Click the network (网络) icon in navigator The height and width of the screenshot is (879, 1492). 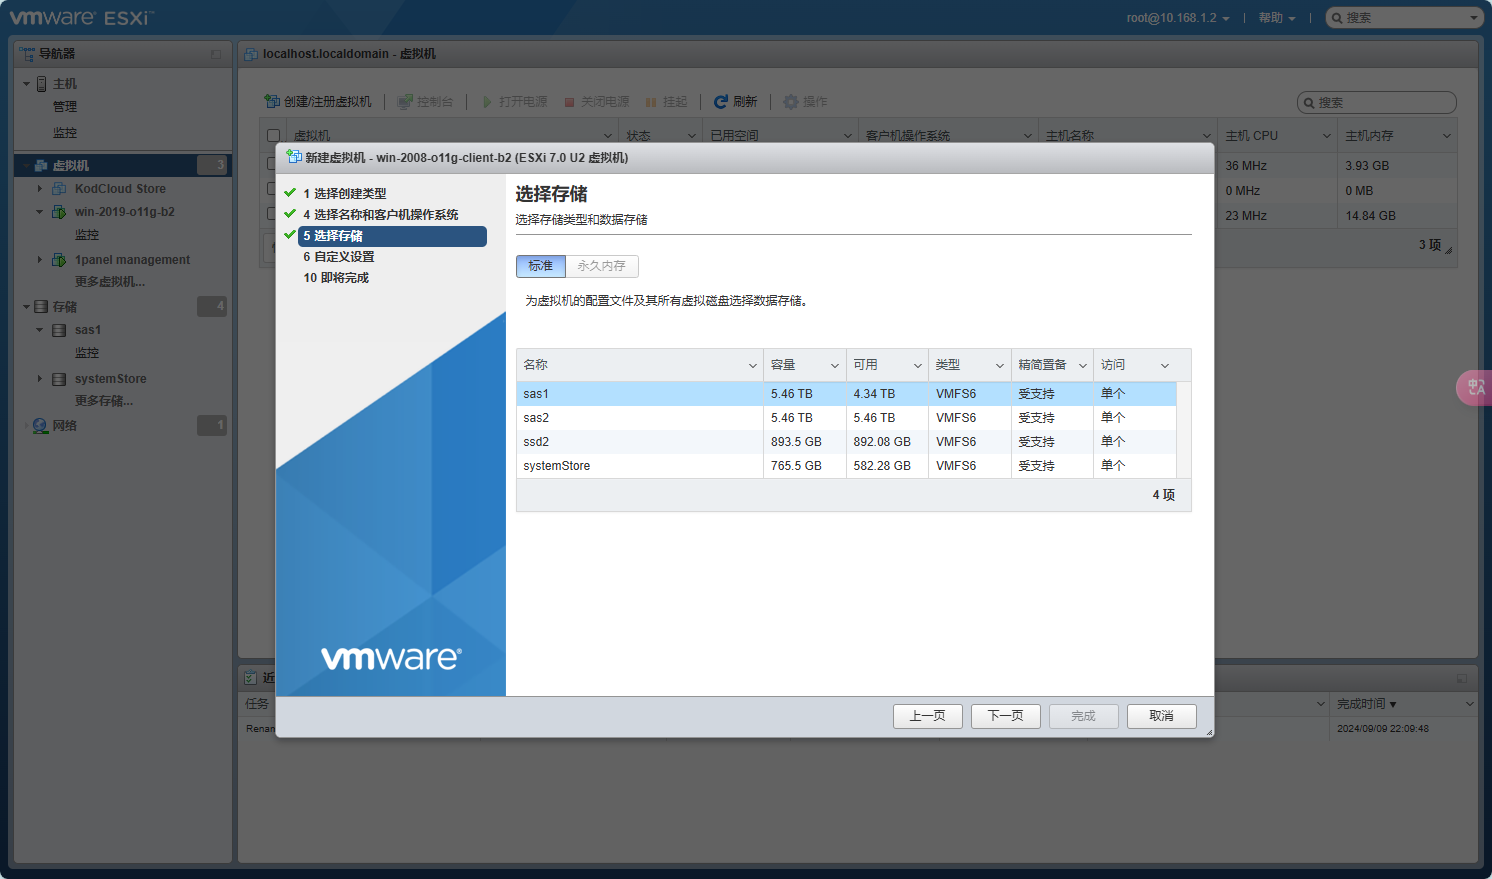40,426
